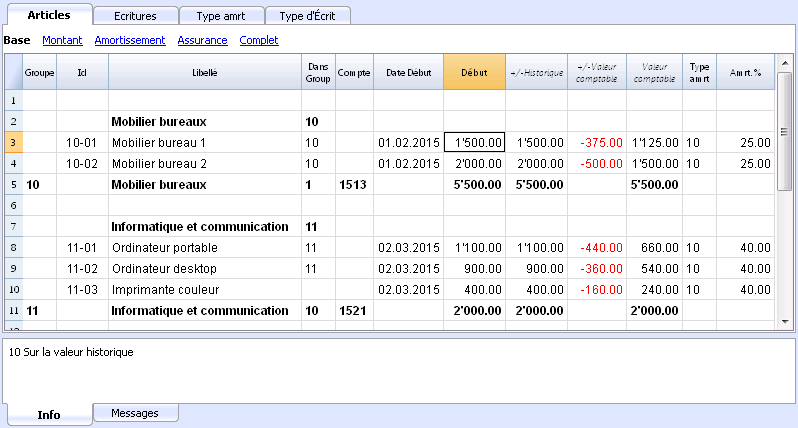Click the Dans Group column header
This screenshot has height=428, width=798.
318,72
